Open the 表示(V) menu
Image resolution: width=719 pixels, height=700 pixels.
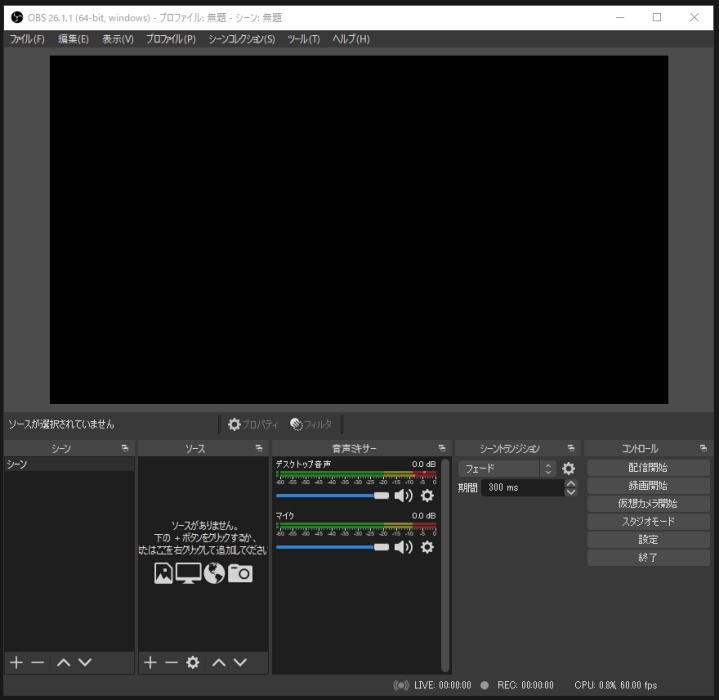pos(118,39)
